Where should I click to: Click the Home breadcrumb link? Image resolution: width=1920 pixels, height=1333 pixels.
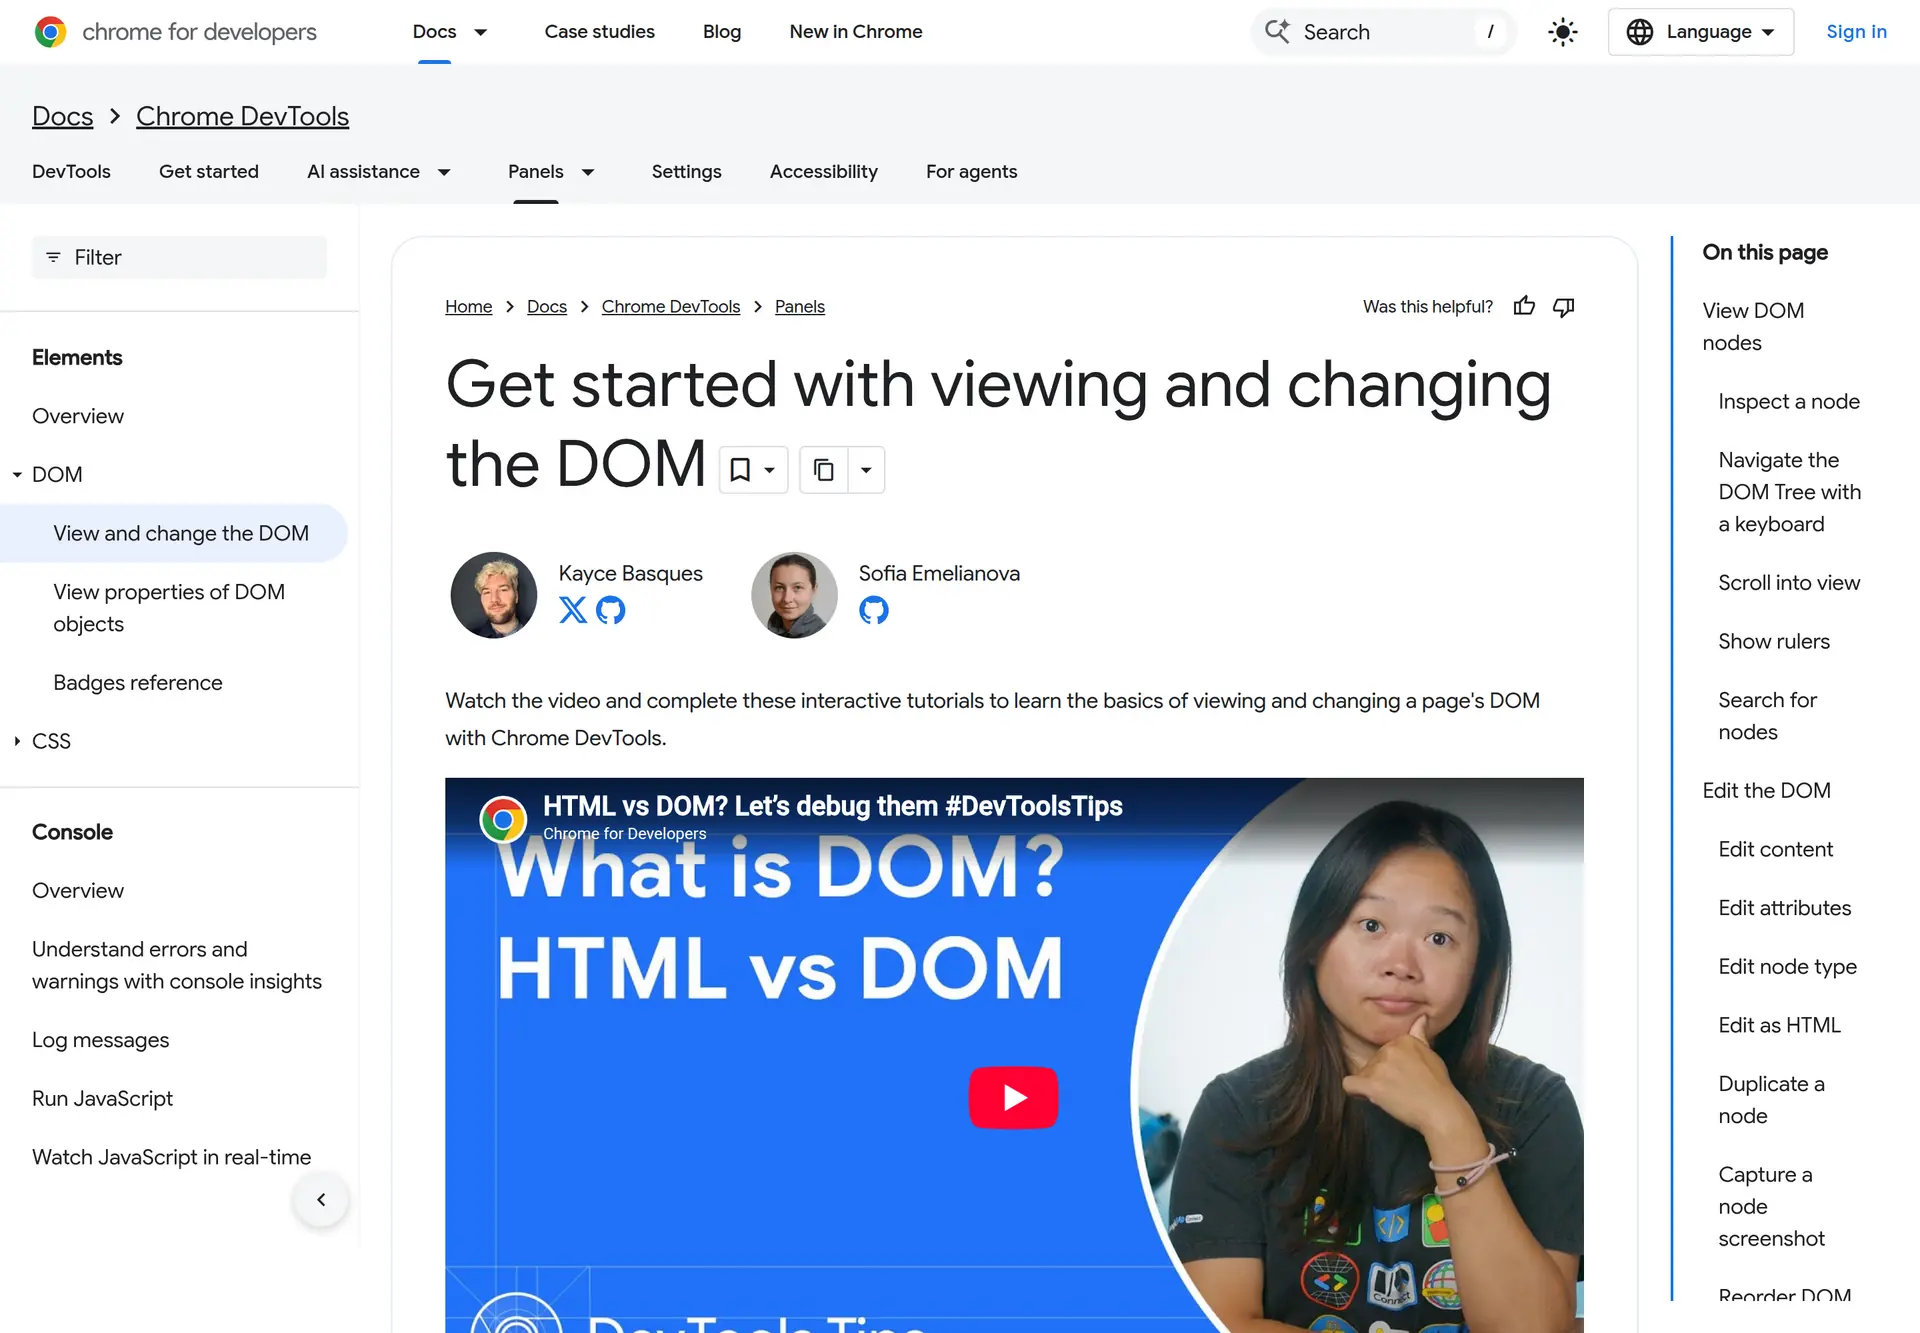[468, 307]
